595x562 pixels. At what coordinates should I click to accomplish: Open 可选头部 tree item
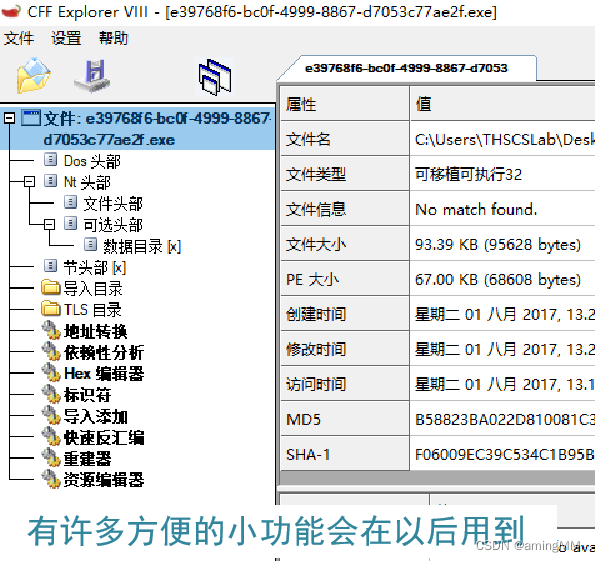[x=113, y=225]
